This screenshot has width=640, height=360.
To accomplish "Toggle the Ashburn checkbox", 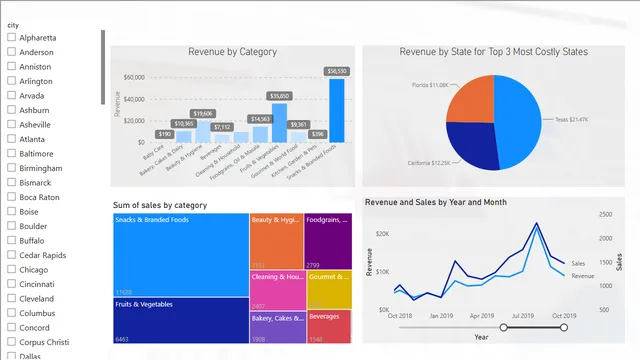I will 11,110.
